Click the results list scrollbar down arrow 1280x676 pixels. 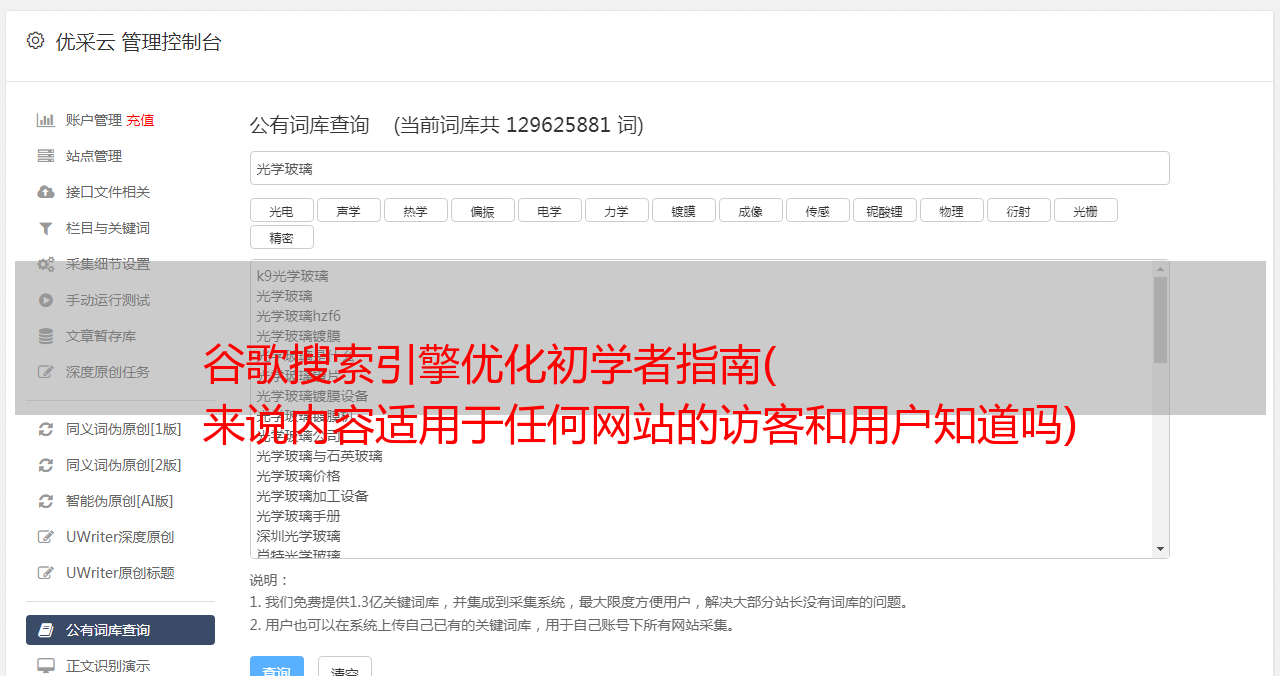point(1160,548)
